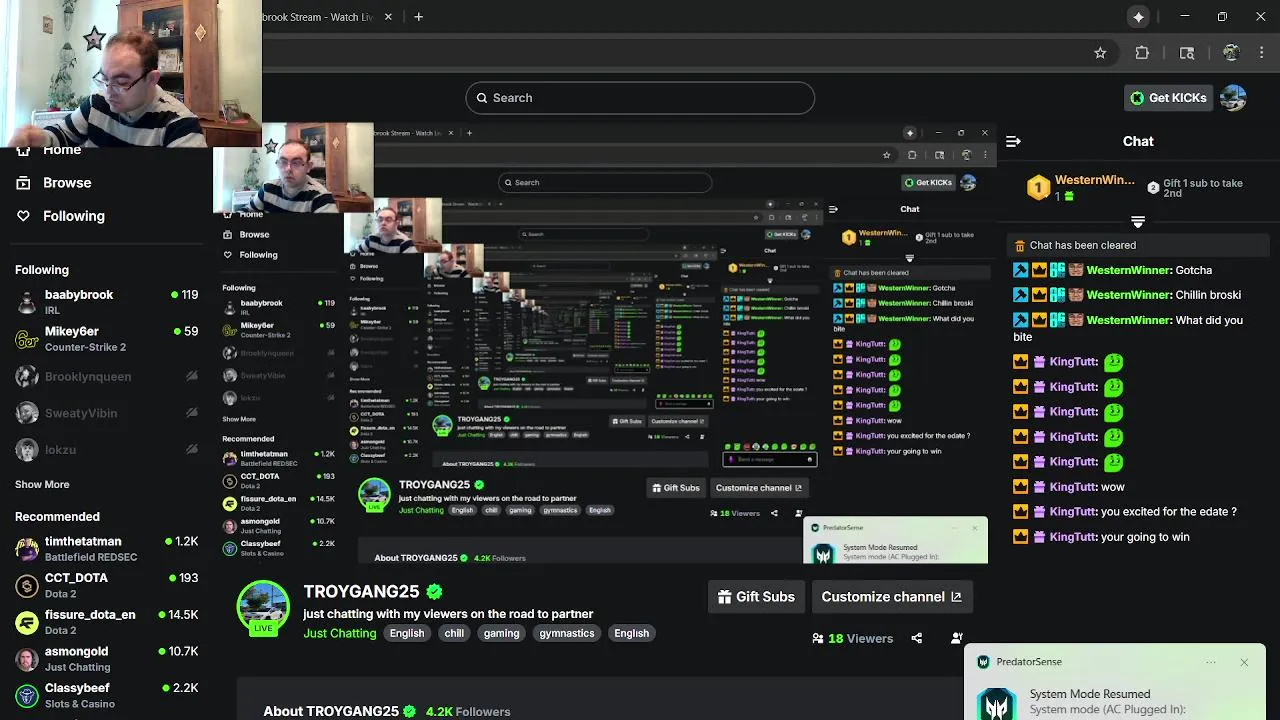1280x720 pixels.
Task: Expand the gift leaderboard with down arrow
Action: [x=1138, y=222]
